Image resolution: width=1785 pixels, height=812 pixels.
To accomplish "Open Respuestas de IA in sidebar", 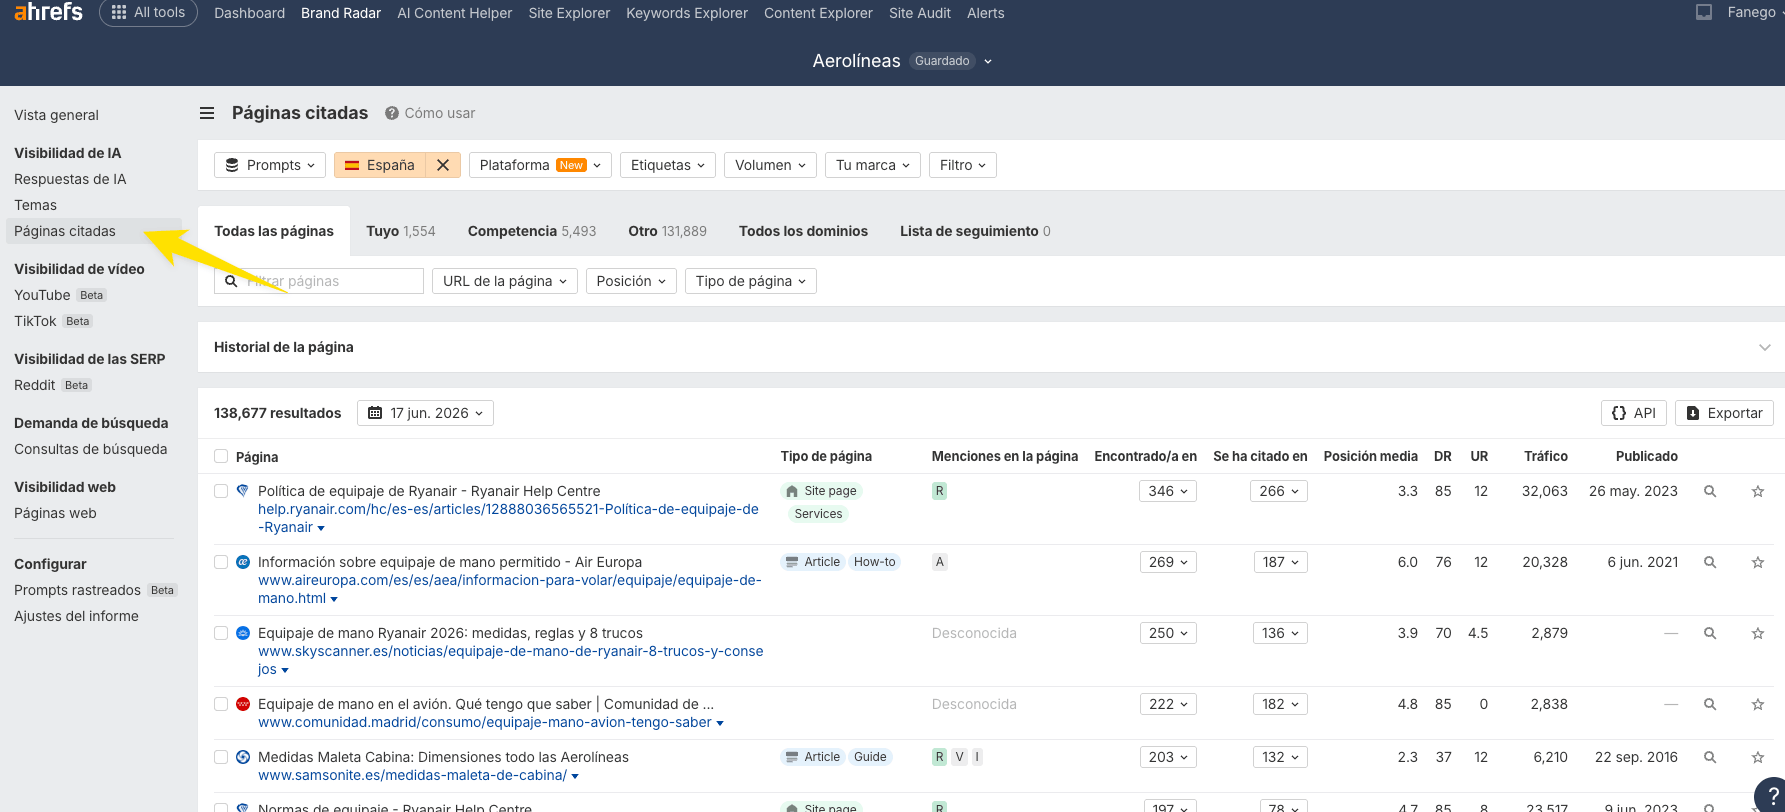I will (x=70, y=179).
